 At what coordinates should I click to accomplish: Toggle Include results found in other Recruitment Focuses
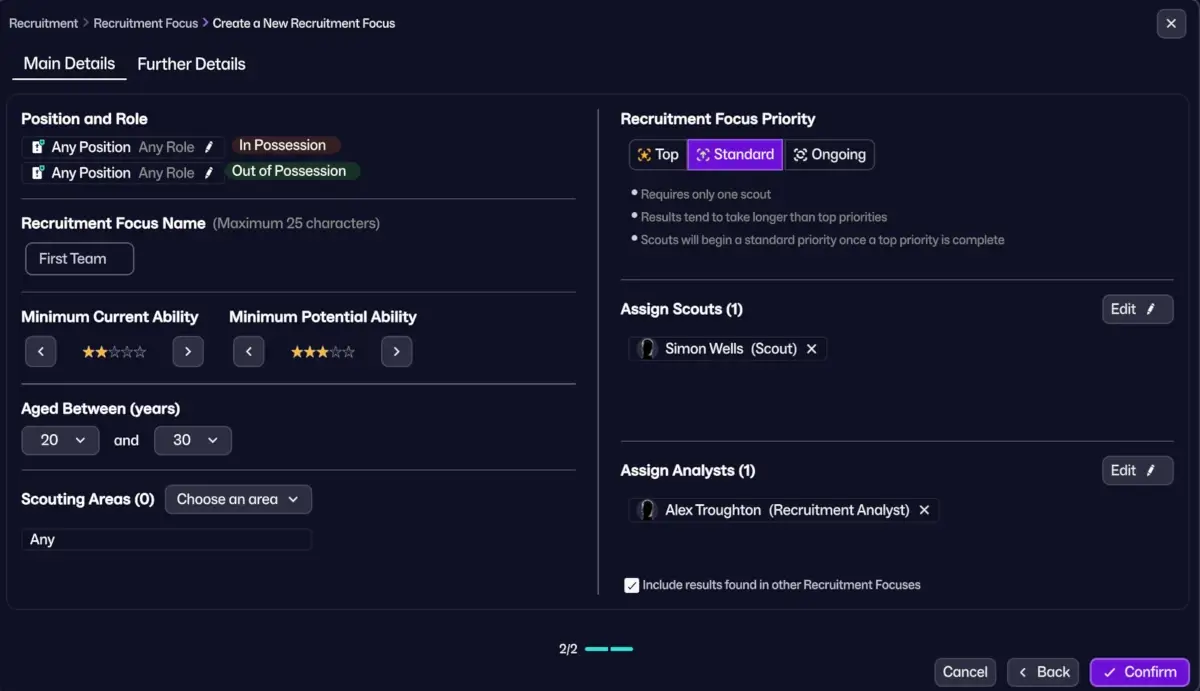631,585
